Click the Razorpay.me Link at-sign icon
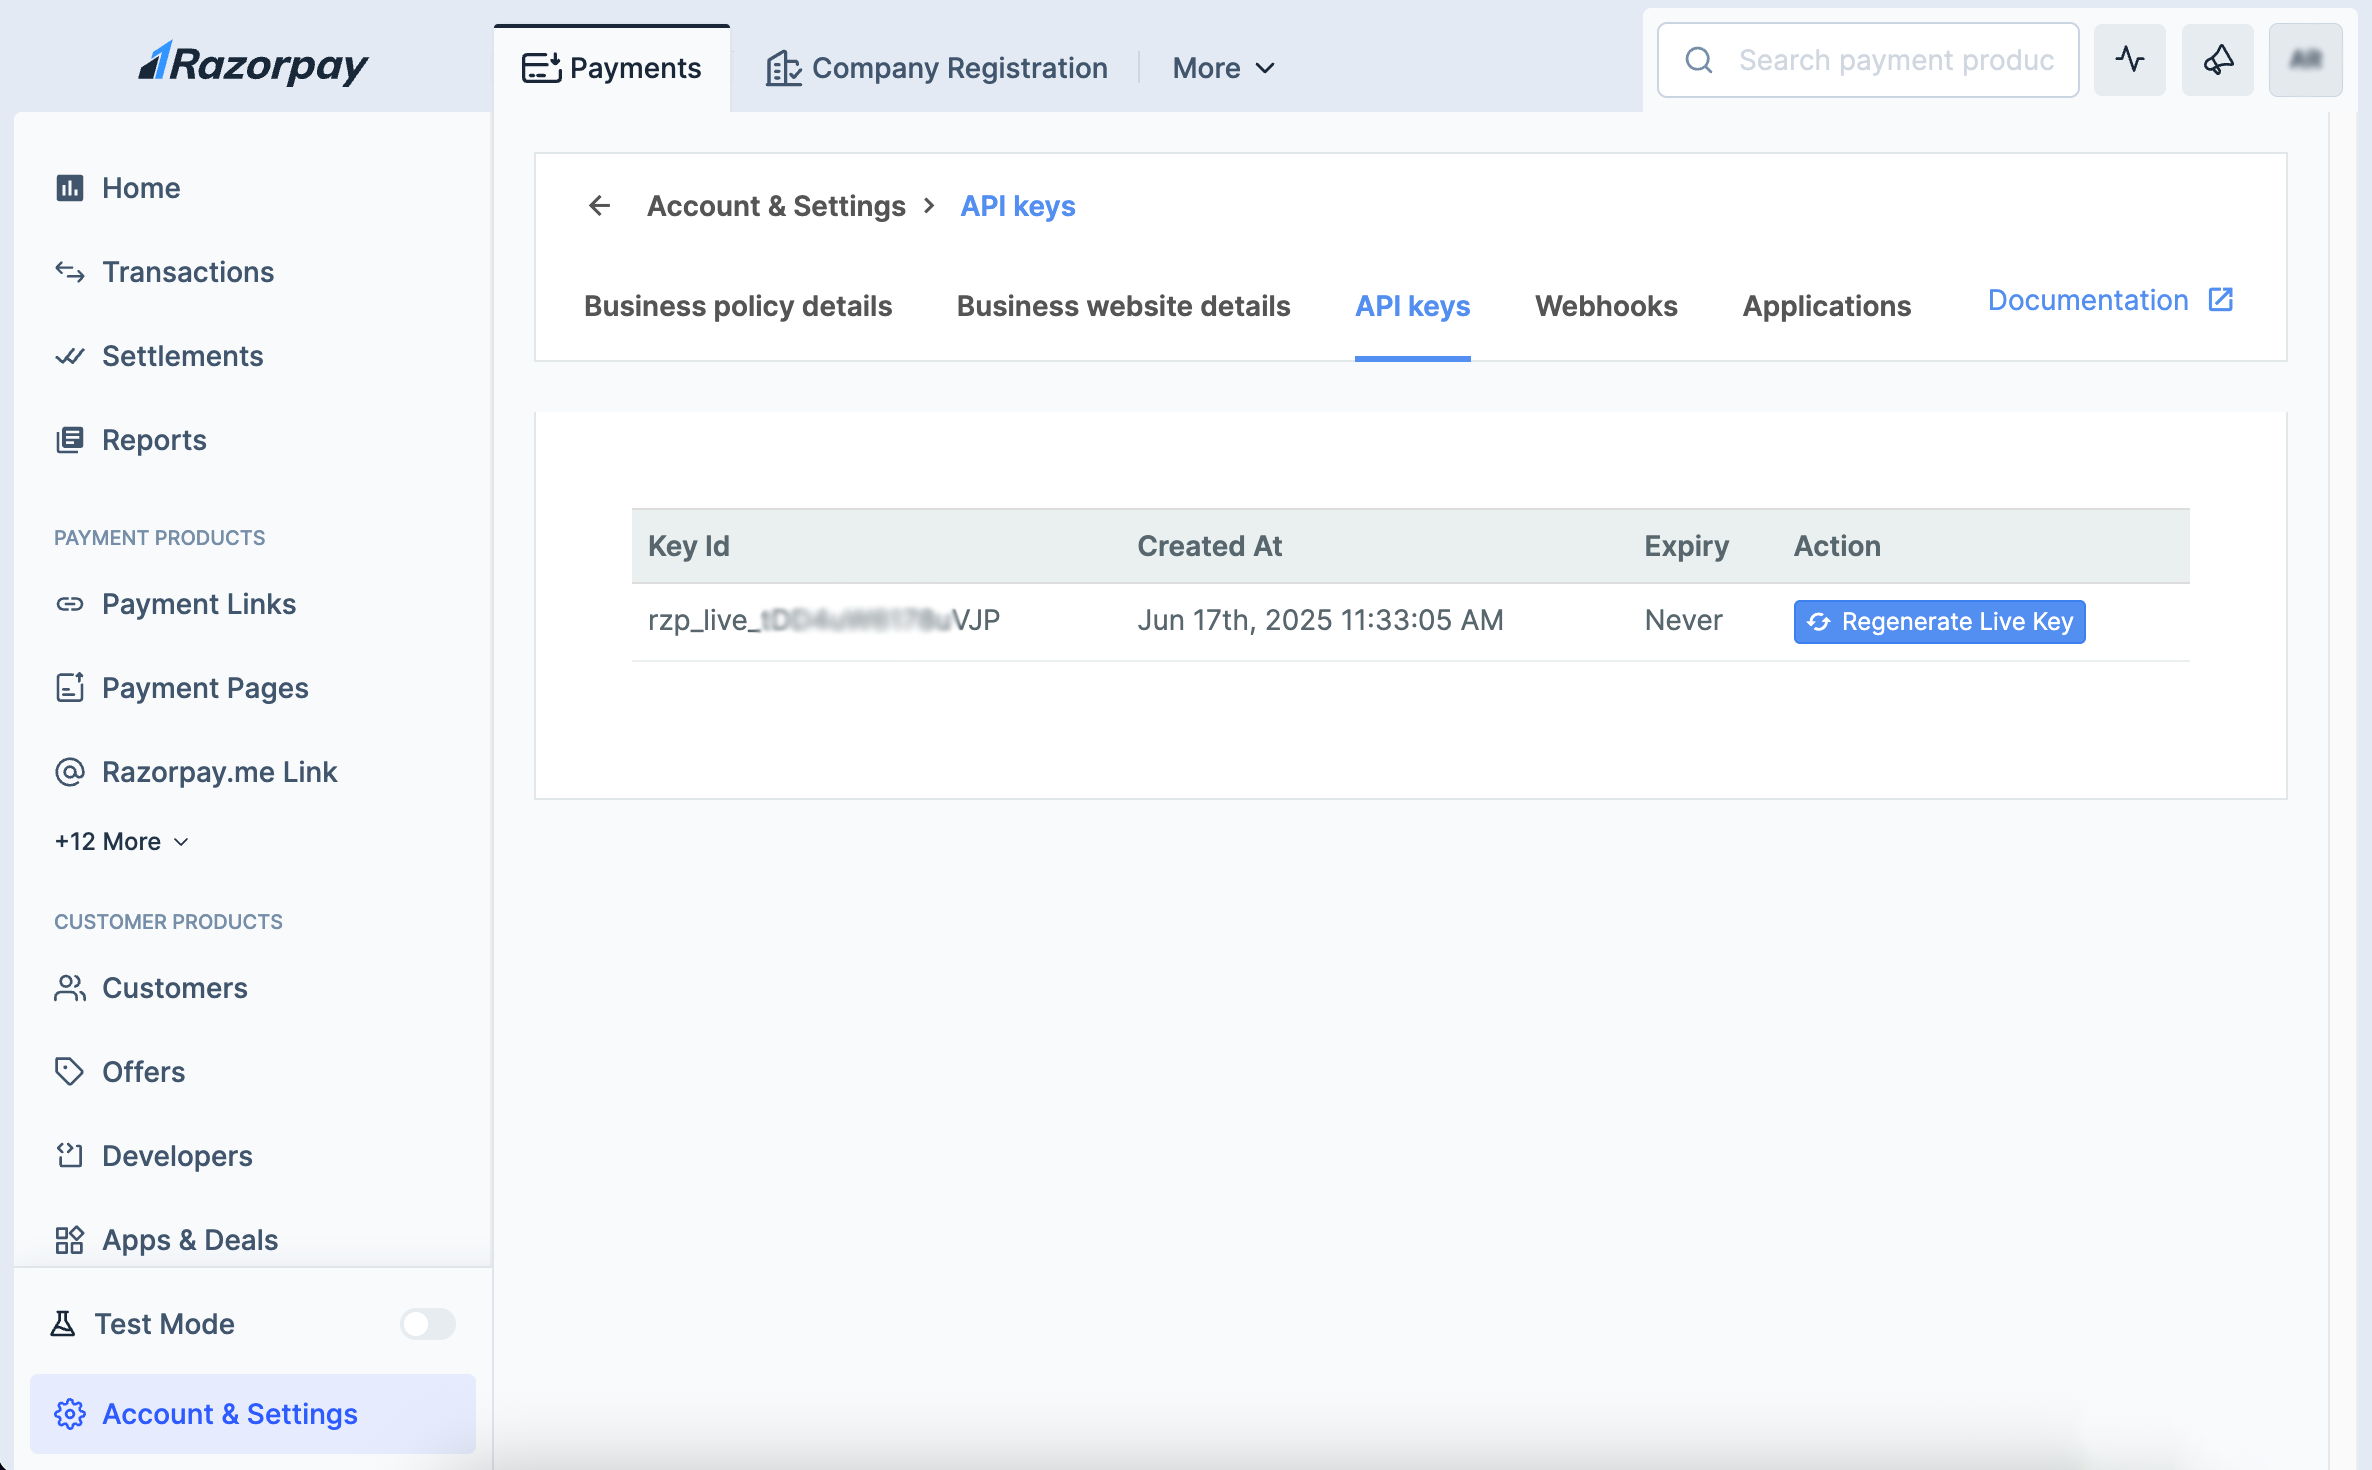The width and height of the screenshot is (2372, 1470). pos(70,772)
